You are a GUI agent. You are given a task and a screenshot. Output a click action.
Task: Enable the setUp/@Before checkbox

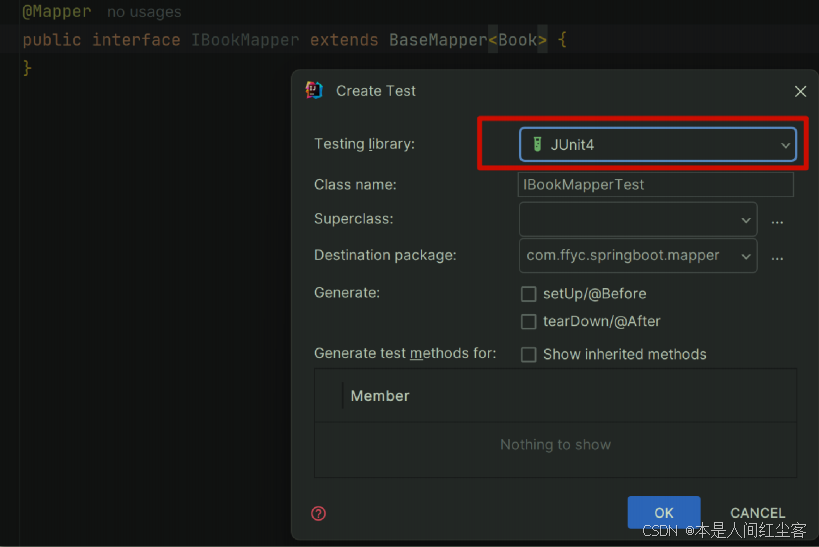tap(529, 294)
